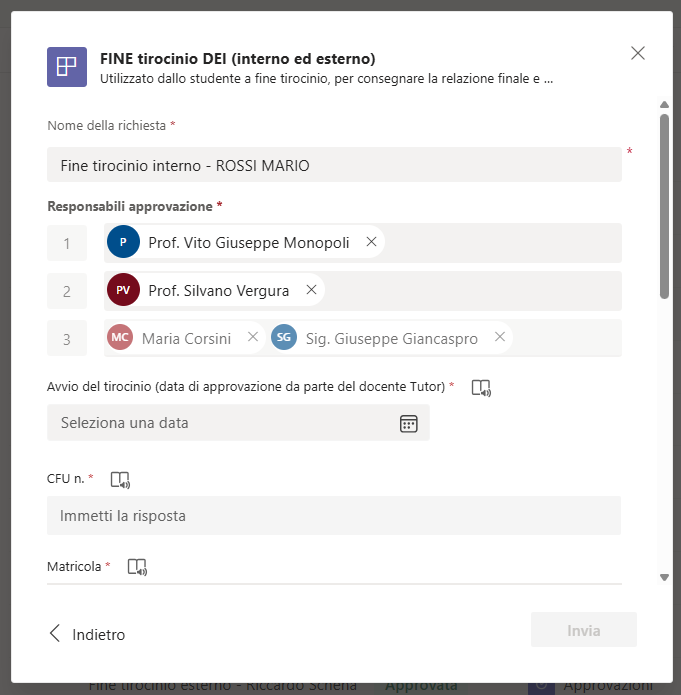Screen dimensions: 681x695
Task: Open the calendar date picker icon
Action: click(408, 423)
